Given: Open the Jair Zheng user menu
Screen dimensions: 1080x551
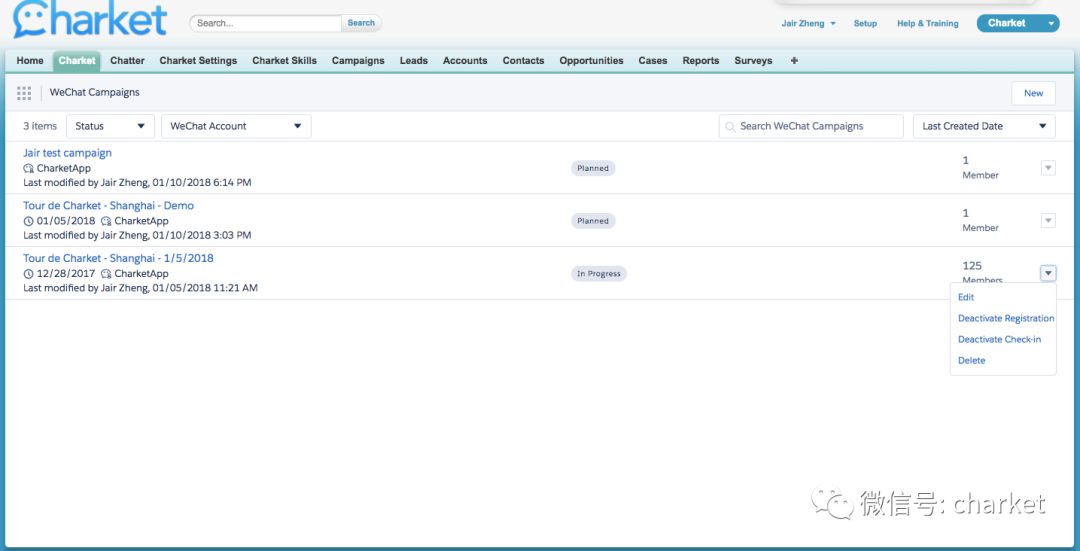Looking at the screenshot, I should (x=808, y=23).
